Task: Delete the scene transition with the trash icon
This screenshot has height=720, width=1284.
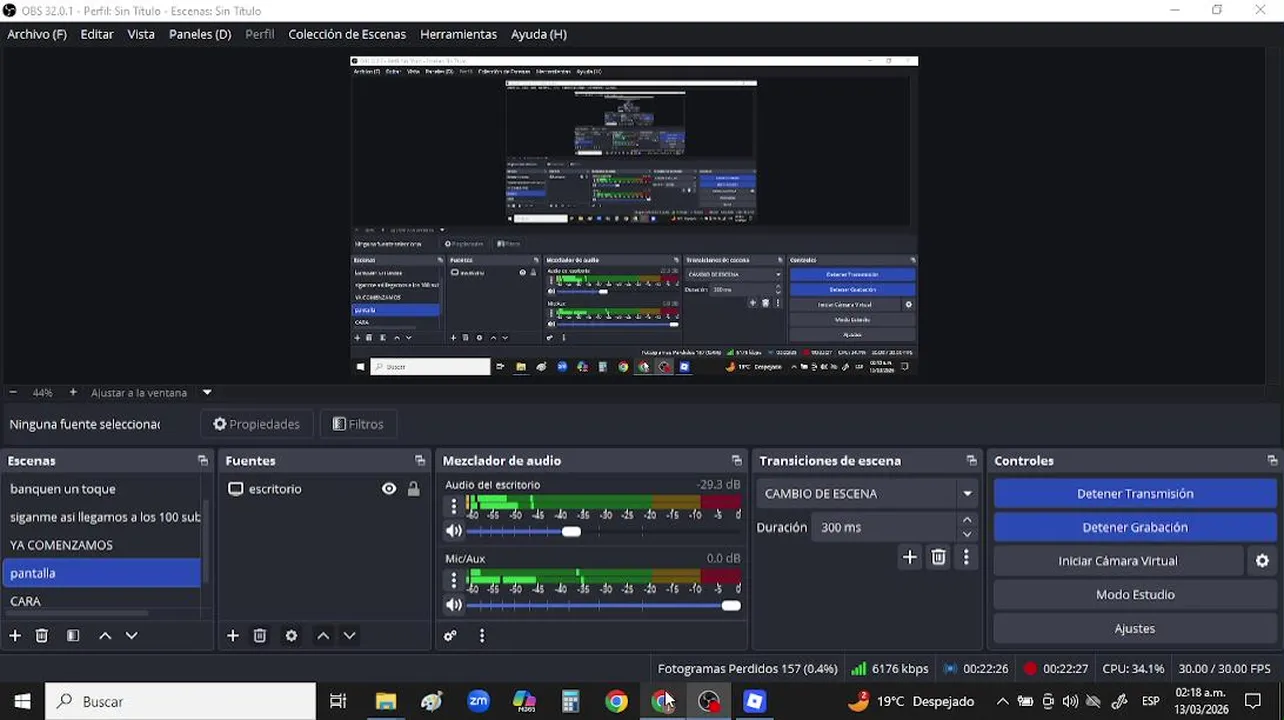Action: pos(938,557)
